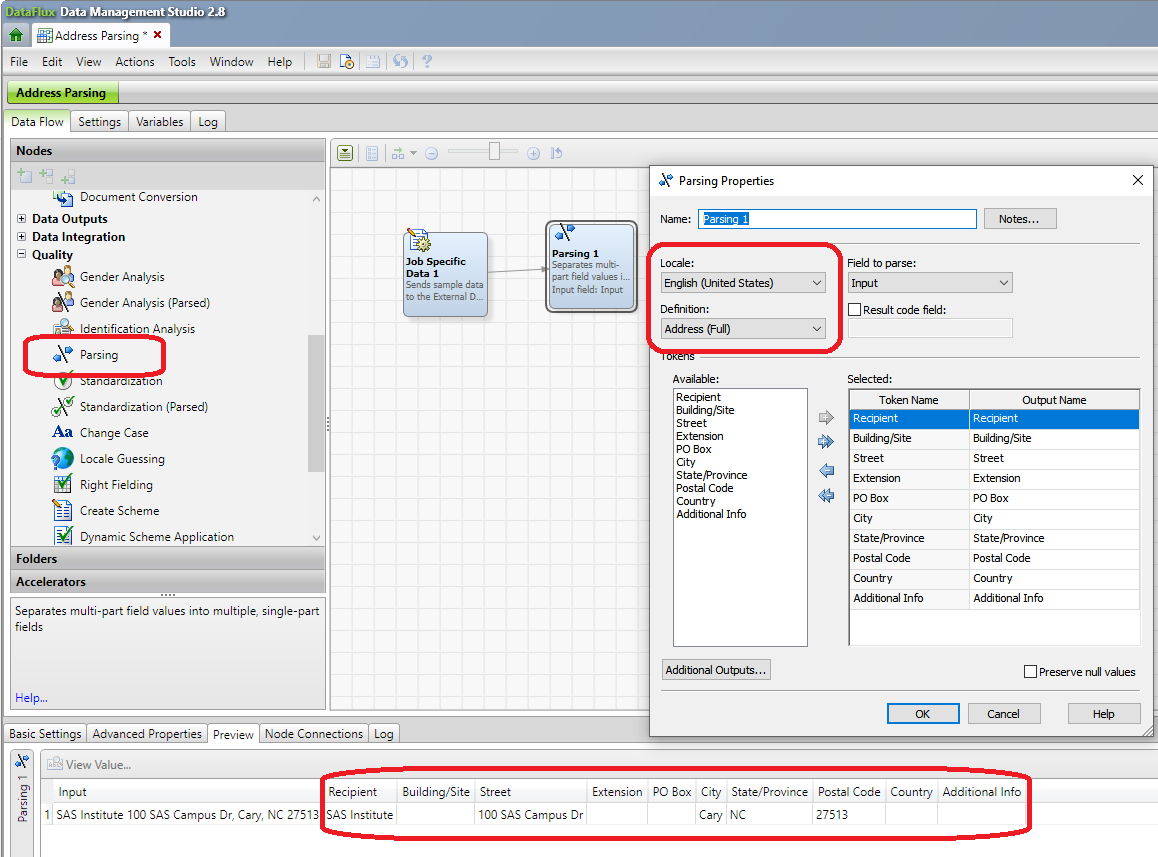
Task: Click the Save toolbar icon
Action: pyautogui.click(x=324, y=62)
